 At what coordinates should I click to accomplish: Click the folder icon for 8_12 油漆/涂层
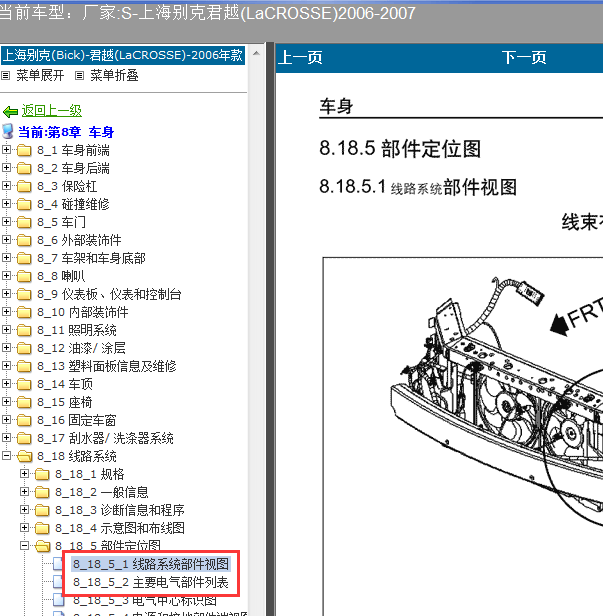coord(24,348)
